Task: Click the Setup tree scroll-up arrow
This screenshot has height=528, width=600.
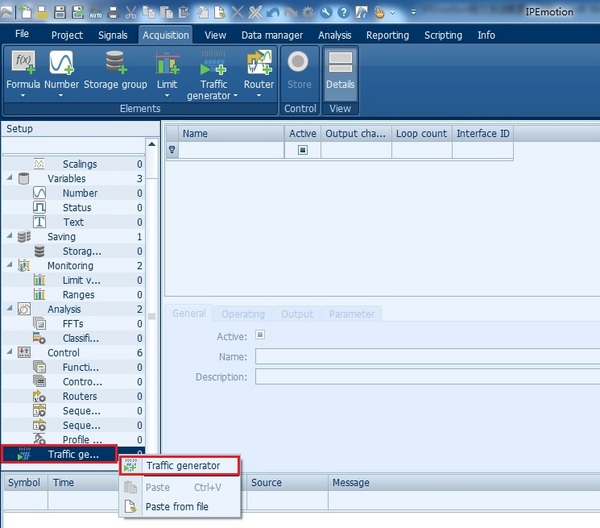Action: pyautogui.click(x=152, y=144)
